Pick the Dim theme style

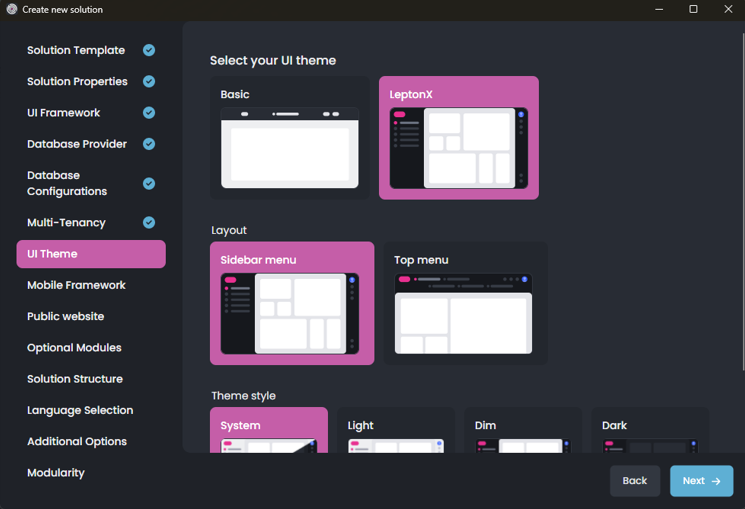tap(523, 430)
